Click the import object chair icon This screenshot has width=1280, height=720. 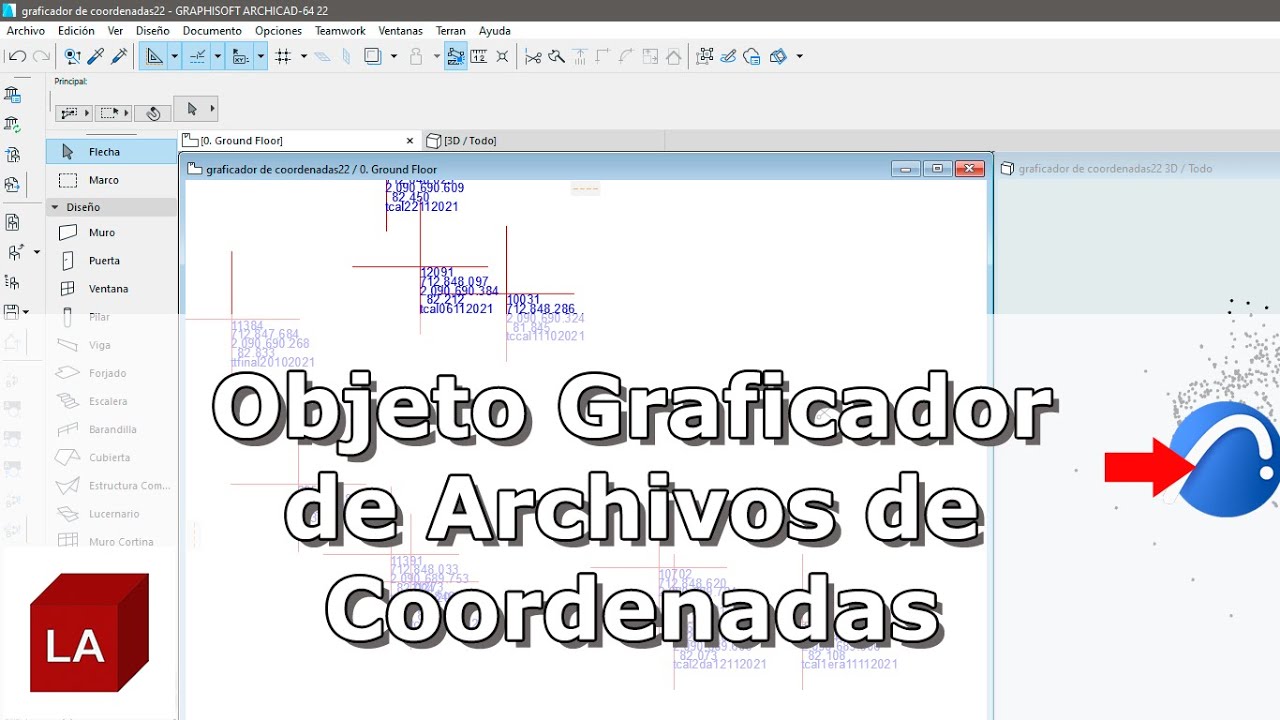(x=12, y=155)
